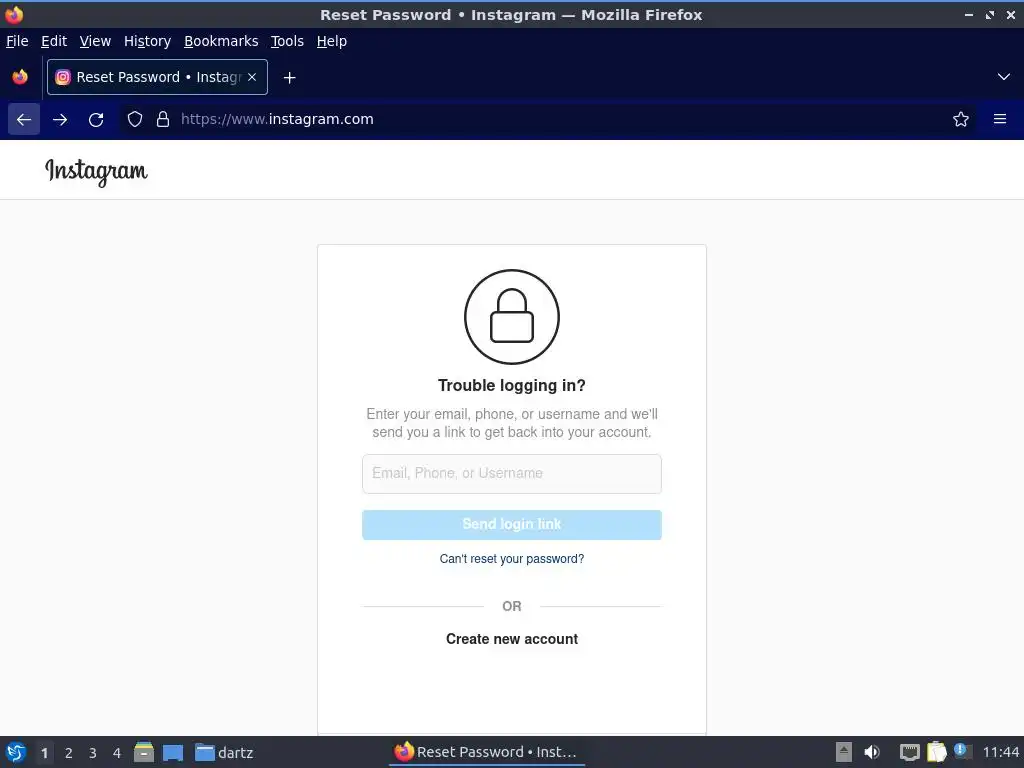Switch to workspace 2
Image resolution: width=1024 pixels, height=768 pixels.
(68, 753)
